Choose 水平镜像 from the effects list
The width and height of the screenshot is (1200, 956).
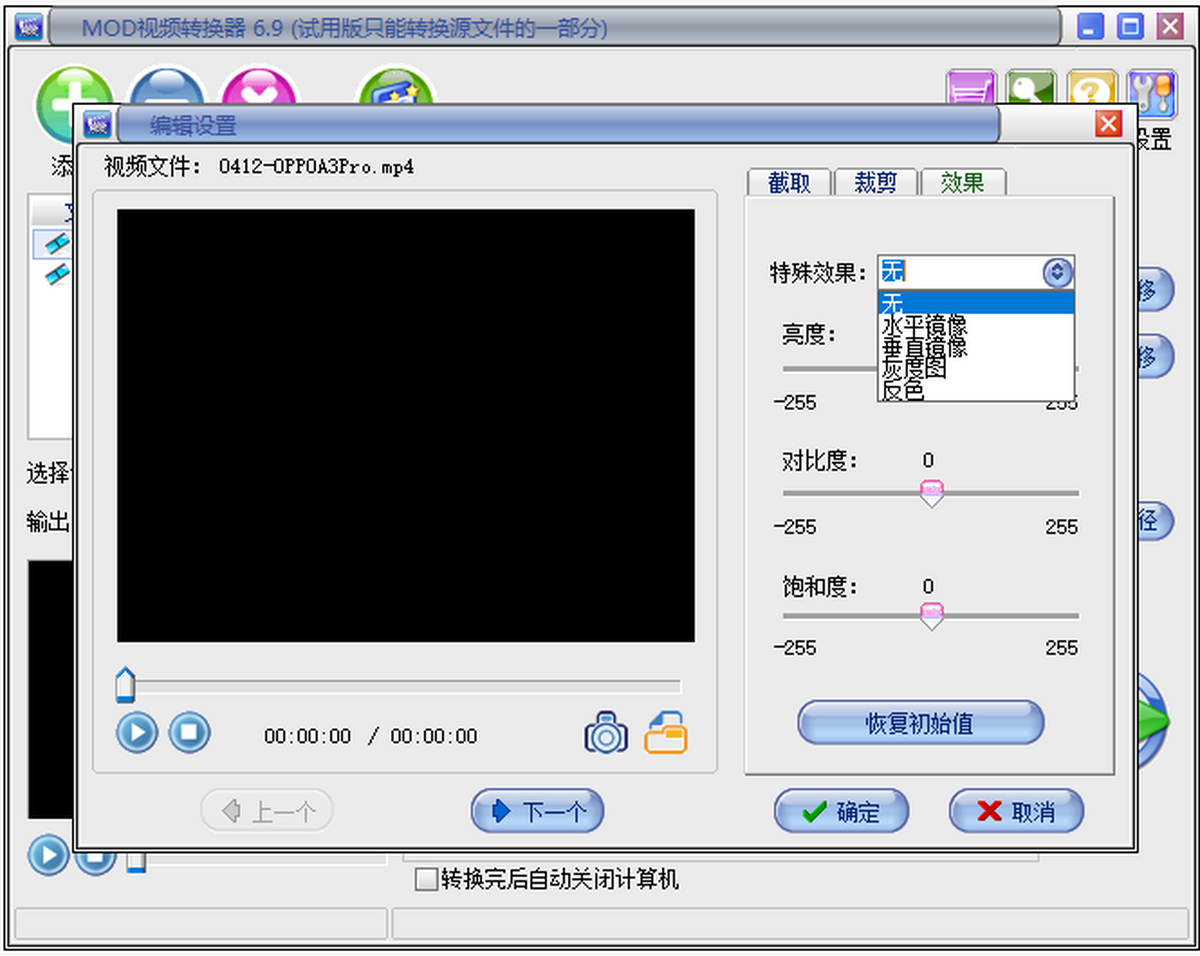point(976,325)
